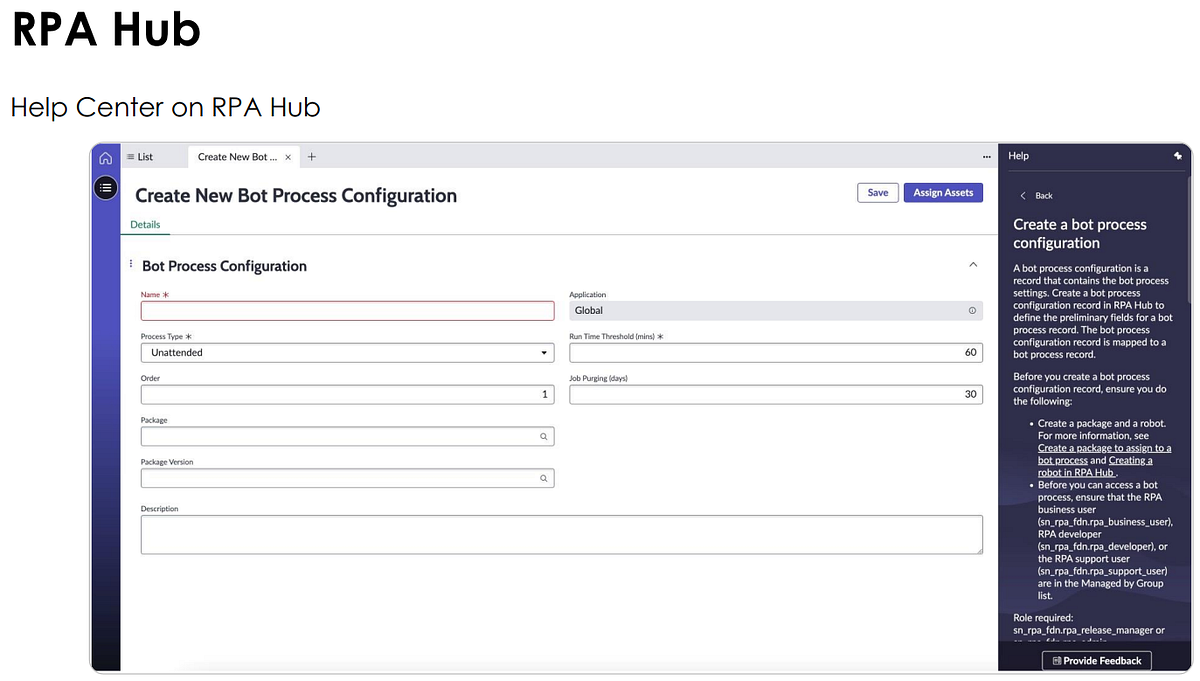The height and width of the screenshot is (681, 1200).
Task: Select the Create New Bot tab
Action: 235,157
